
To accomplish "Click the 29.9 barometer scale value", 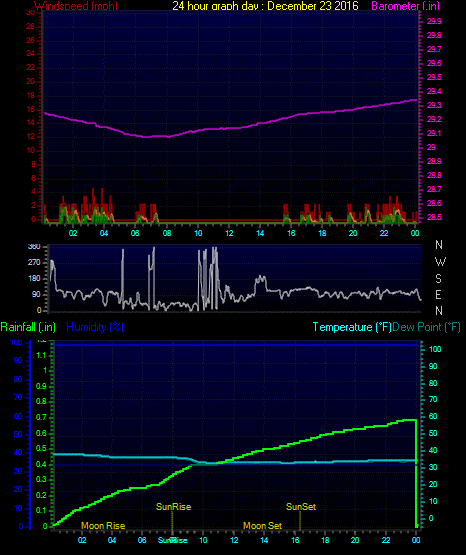I will pyautogui.click(x=434, y=21).
